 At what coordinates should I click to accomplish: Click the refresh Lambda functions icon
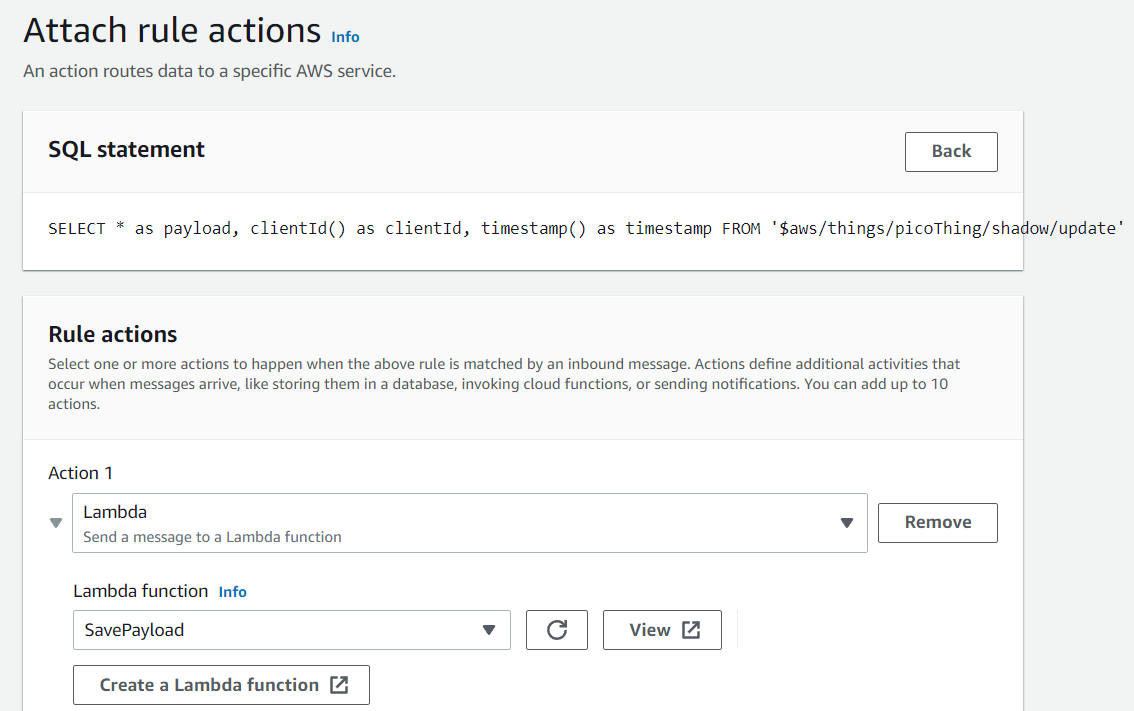click(x=557, y=630)
